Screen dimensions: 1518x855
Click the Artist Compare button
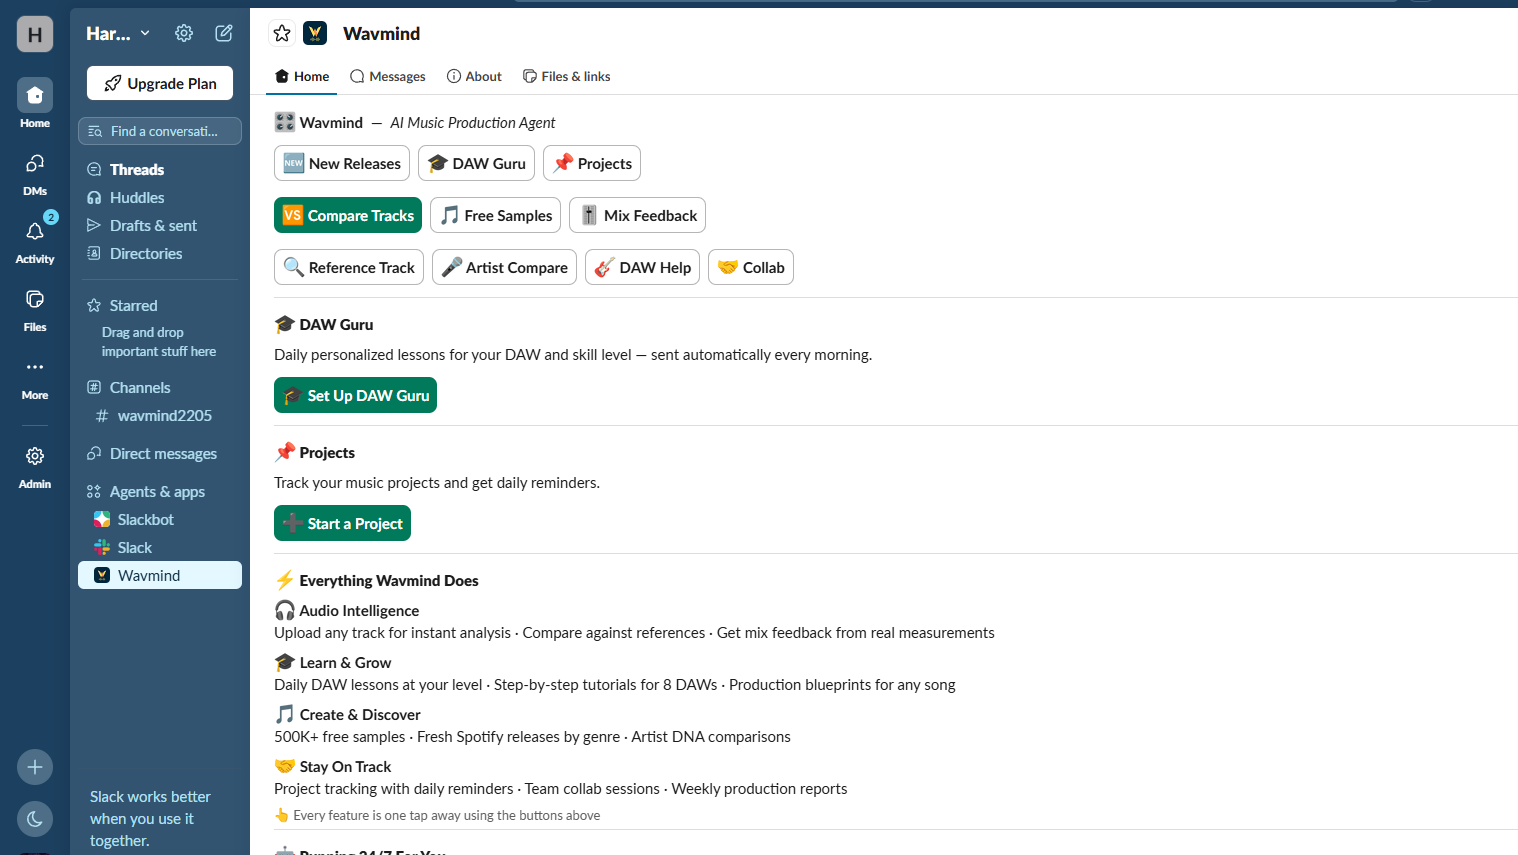[504, 267]
